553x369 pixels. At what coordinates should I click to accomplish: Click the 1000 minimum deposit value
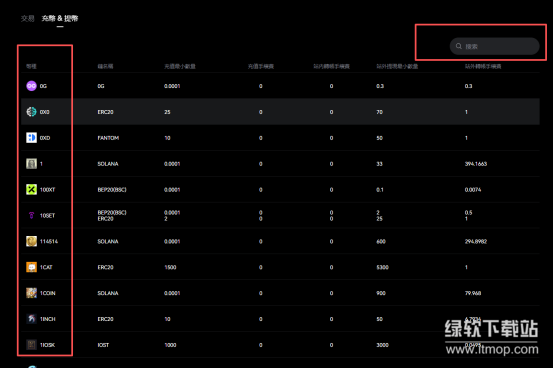(x=170, y=345)
